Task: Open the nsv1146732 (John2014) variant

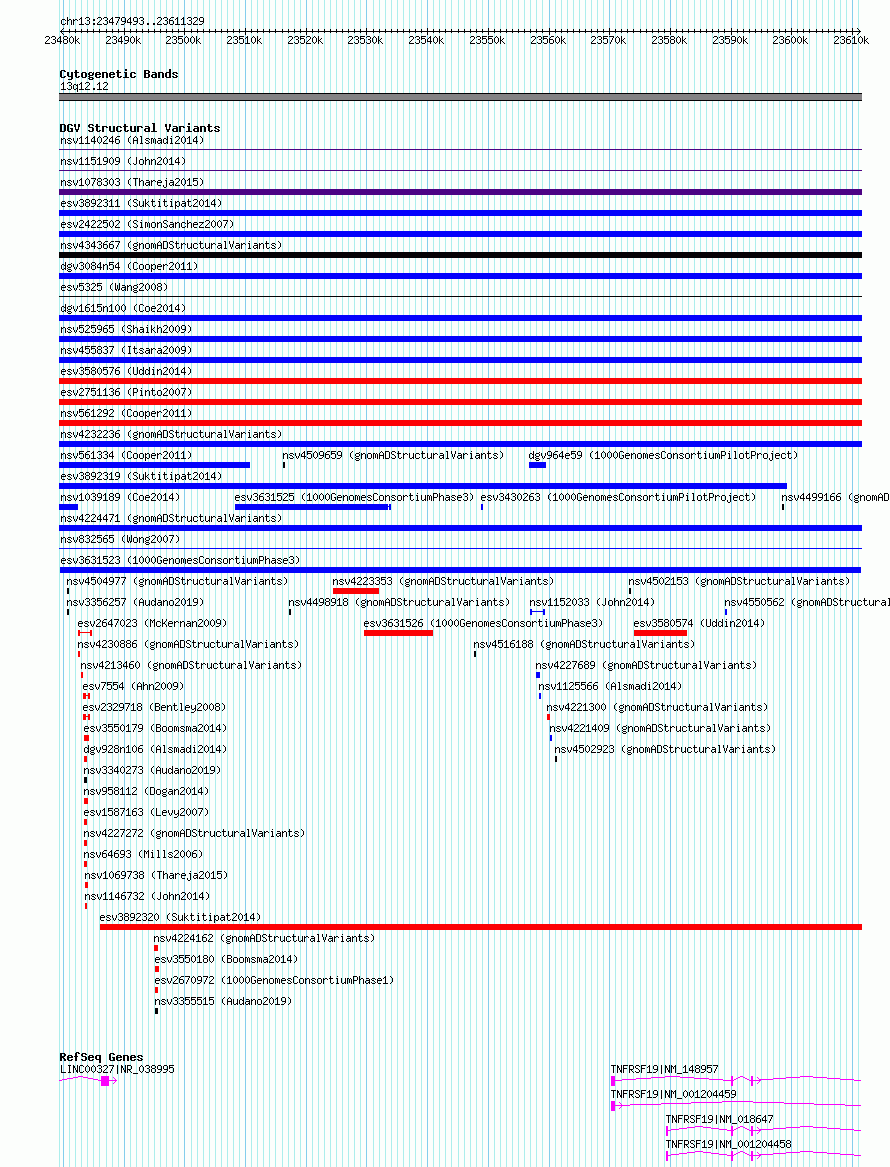Action: [x=147, y=895]
